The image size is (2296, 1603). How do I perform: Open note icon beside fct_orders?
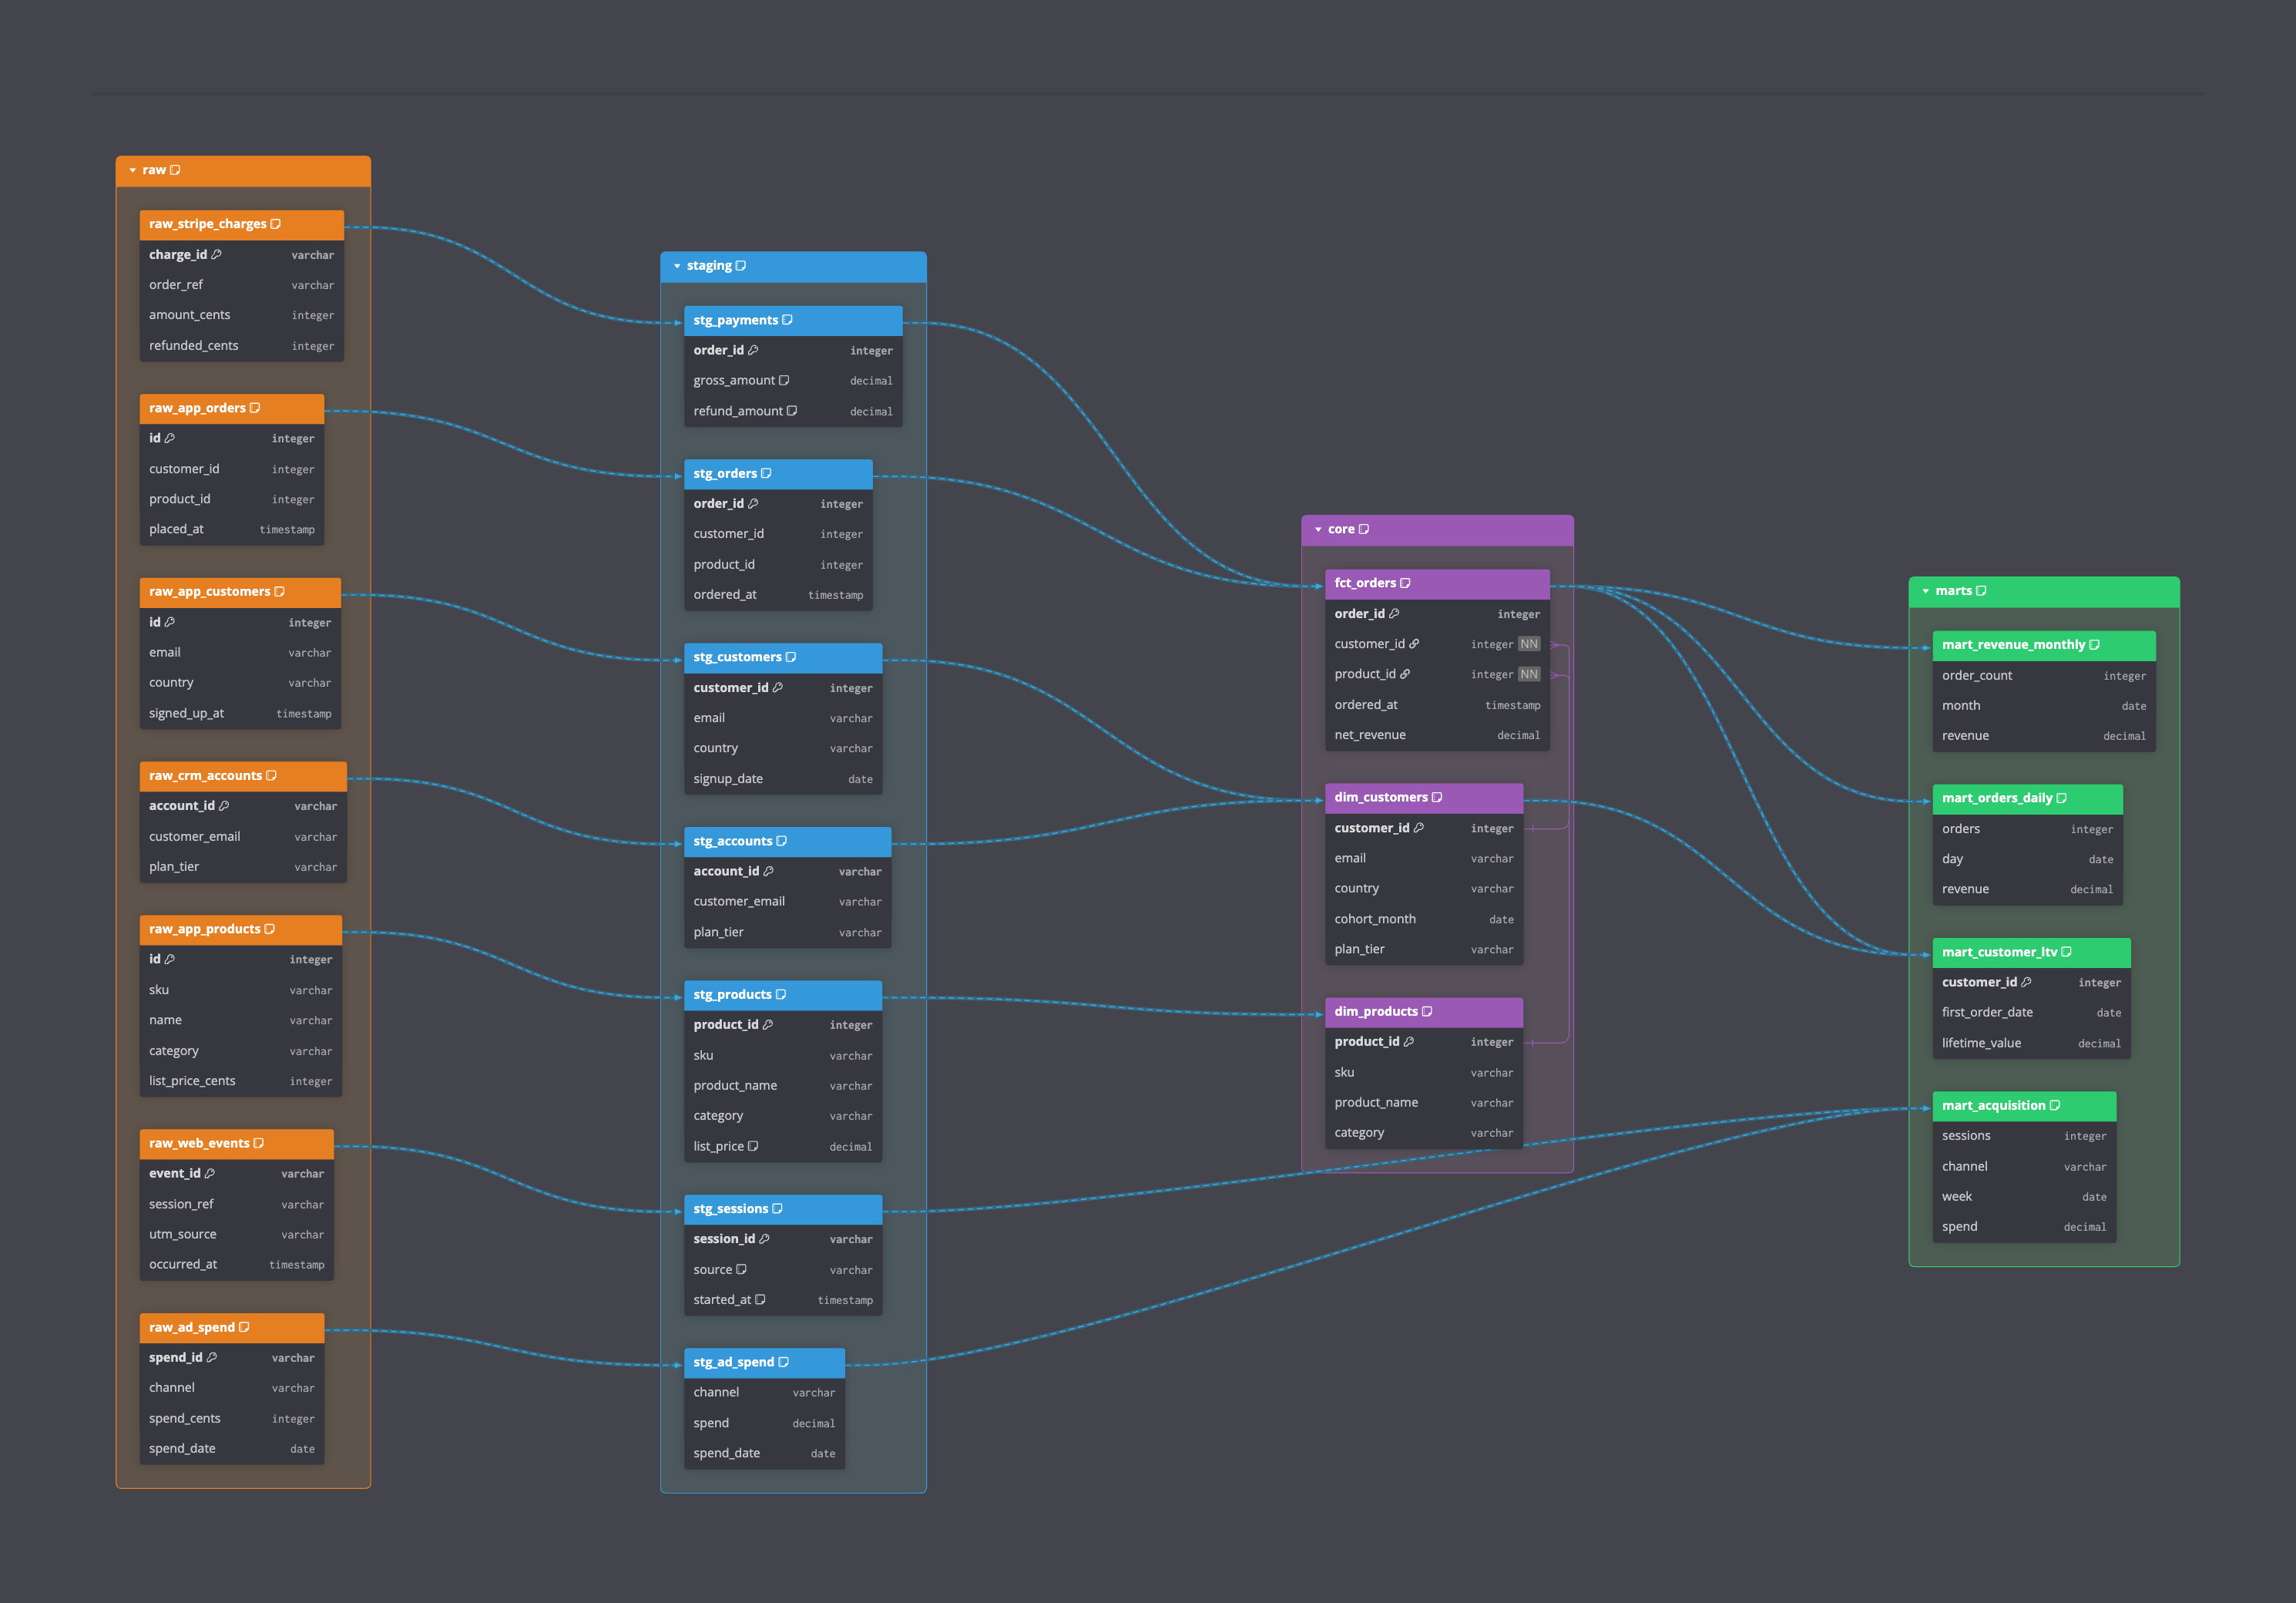pos(1405,583)
